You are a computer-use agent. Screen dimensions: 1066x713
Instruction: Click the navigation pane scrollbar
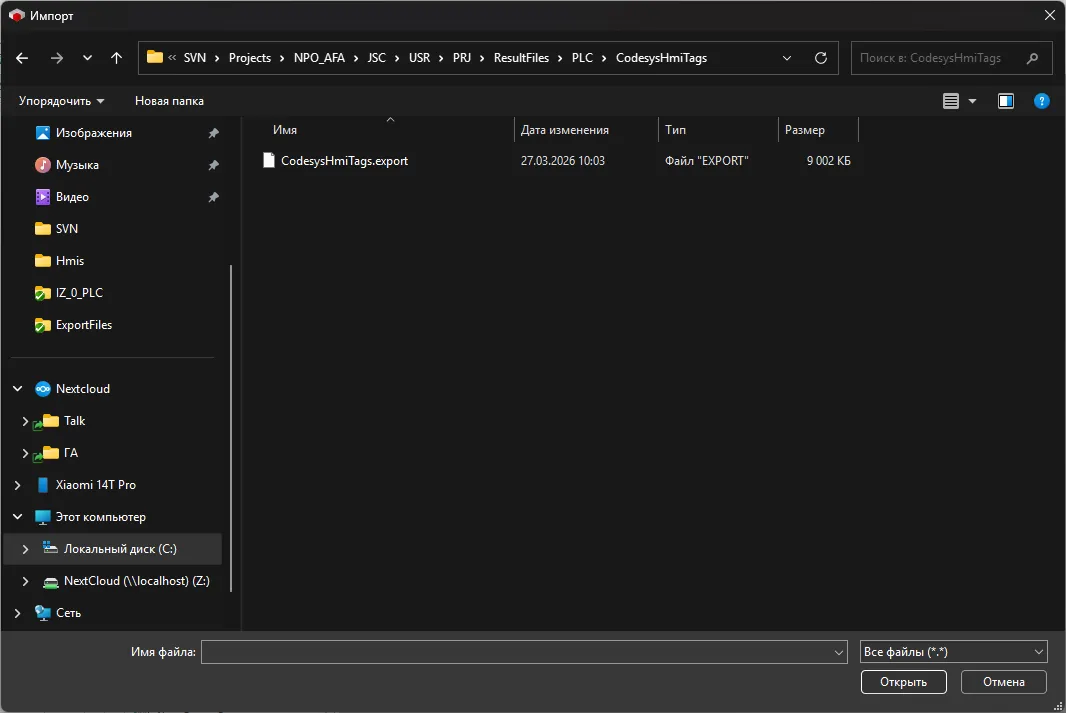point(231,428)
